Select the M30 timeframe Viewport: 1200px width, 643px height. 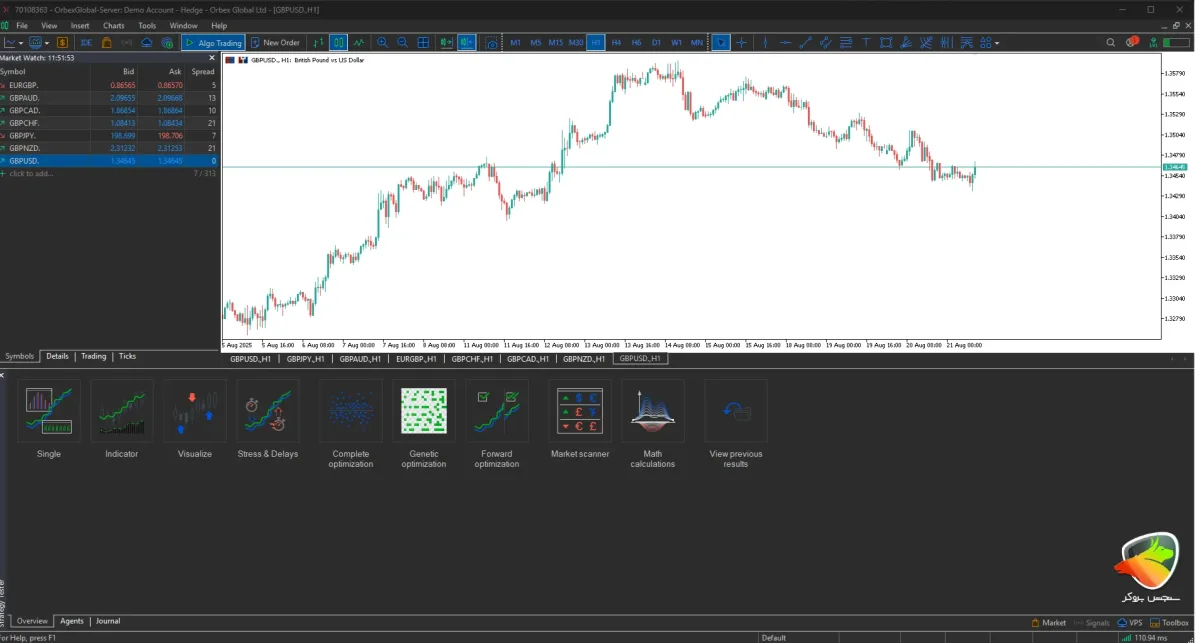pyautogui.click(x=576, y=43)
